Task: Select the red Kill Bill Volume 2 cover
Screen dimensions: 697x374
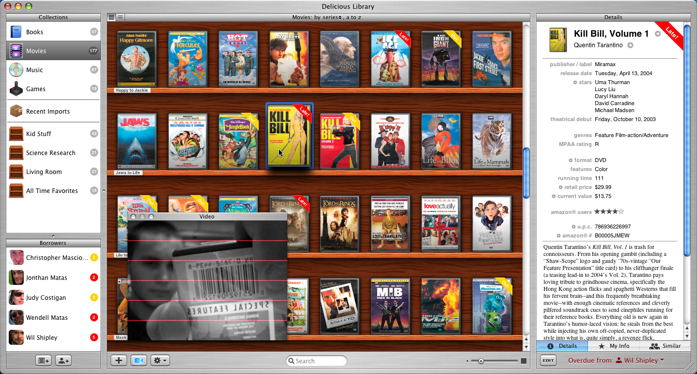Action: (340, 141)
